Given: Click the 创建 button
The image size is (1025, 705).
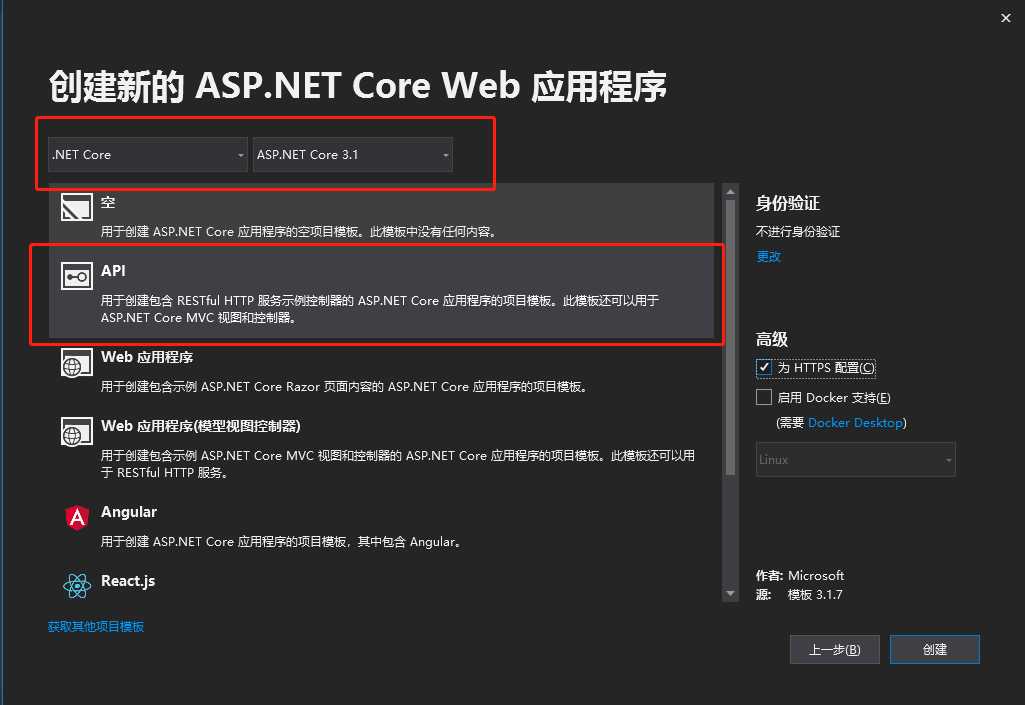Looking at the screenshot, I should coord(935,649).
